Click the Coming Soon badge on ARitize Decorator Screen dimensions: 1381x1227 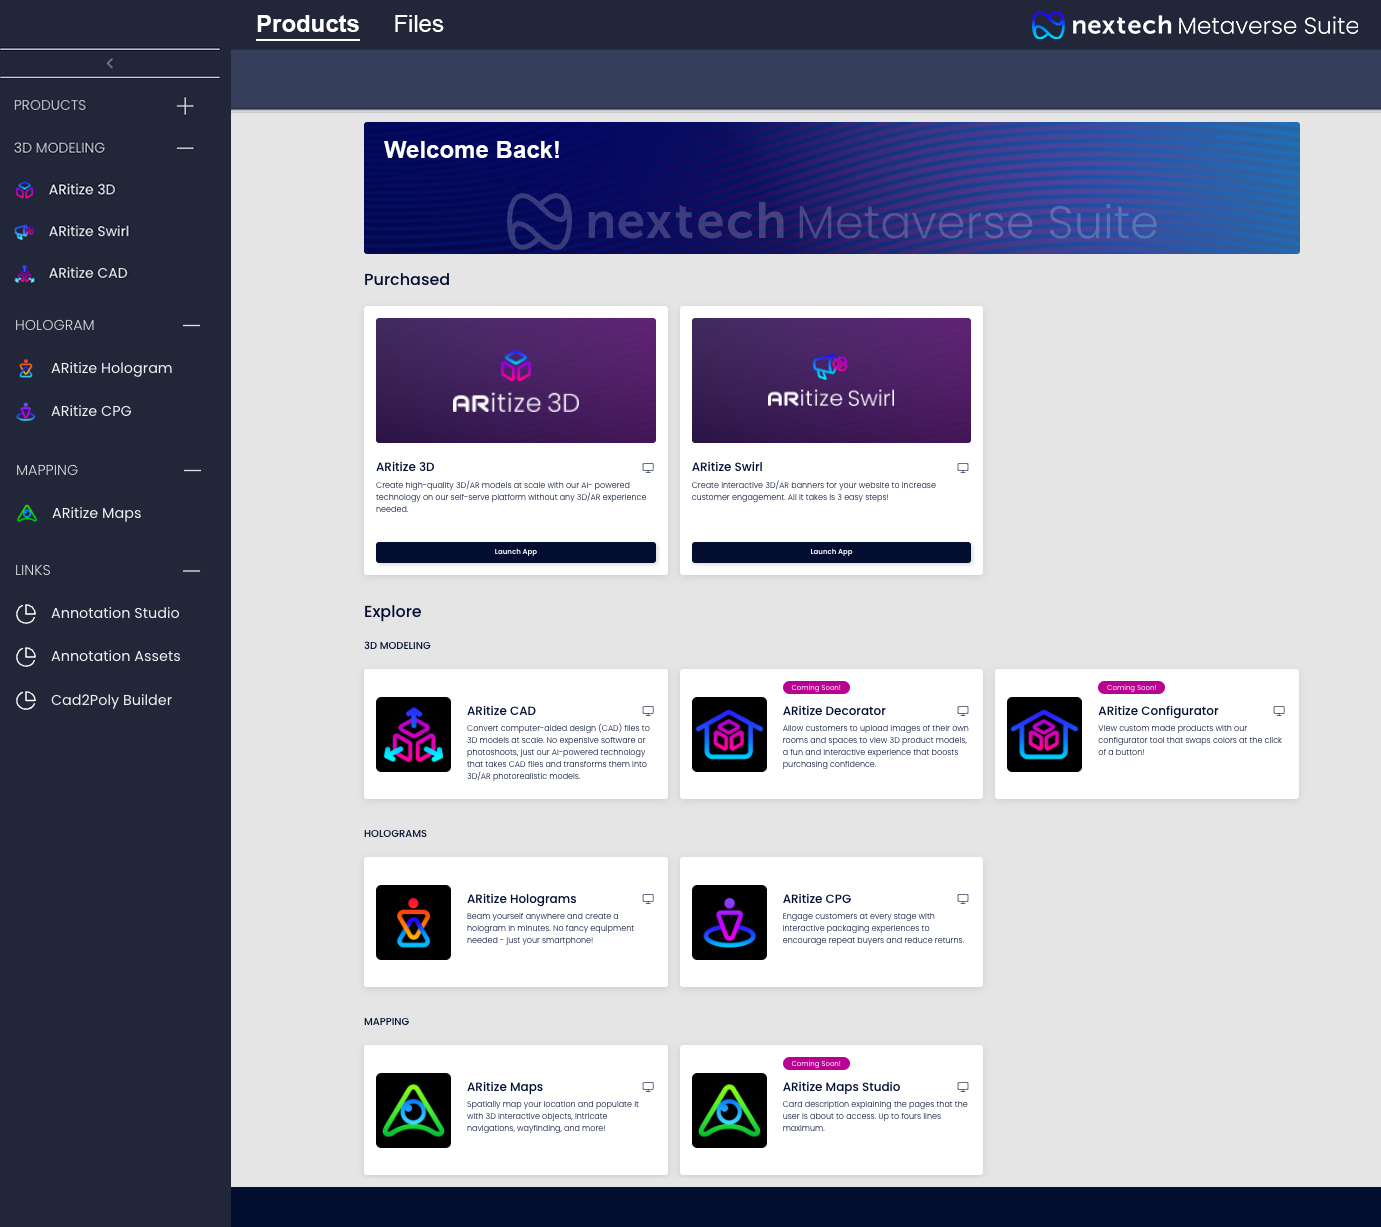point(816,688)
